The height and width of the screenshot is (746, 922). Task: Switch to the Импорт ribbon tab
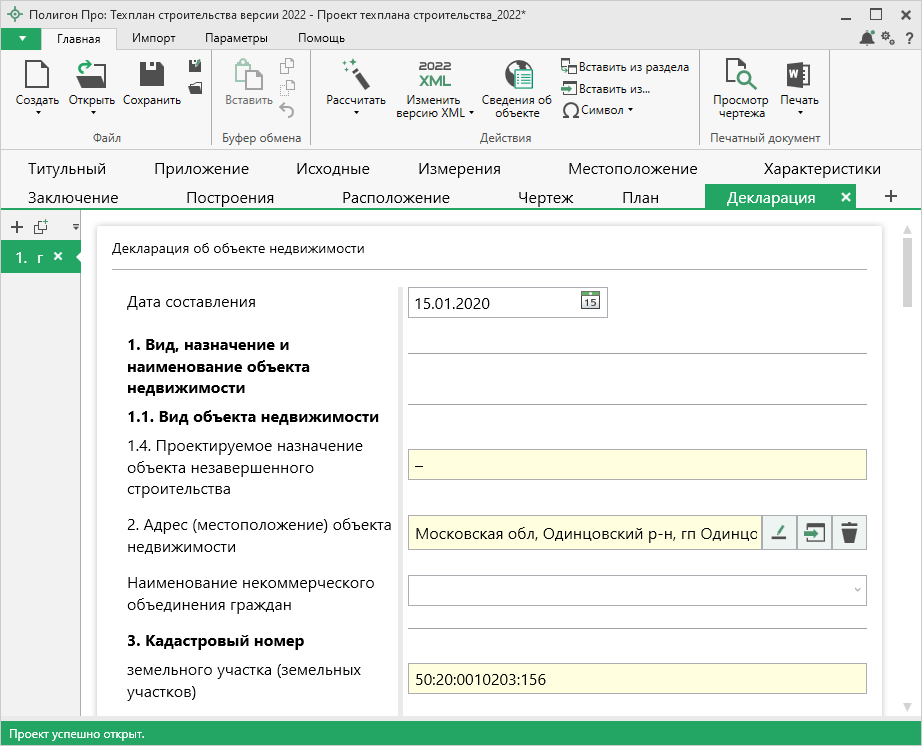[153, 38]
